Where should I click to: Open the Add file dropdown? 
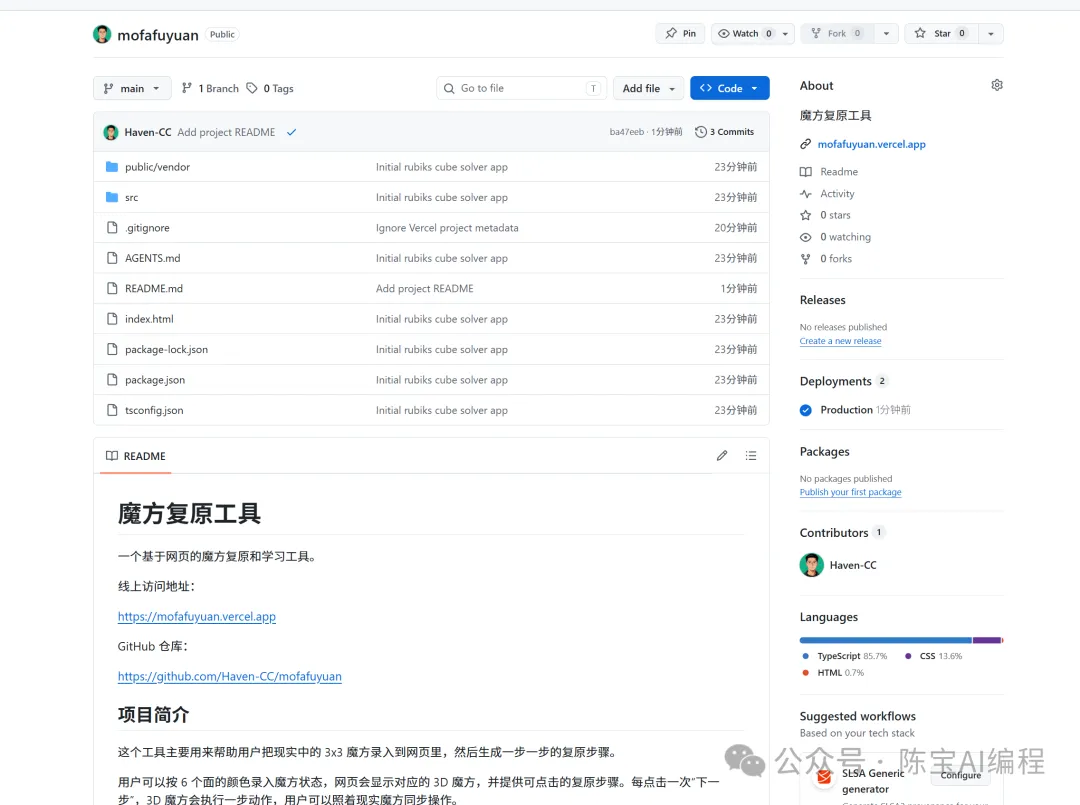click(x=648, y=88)
